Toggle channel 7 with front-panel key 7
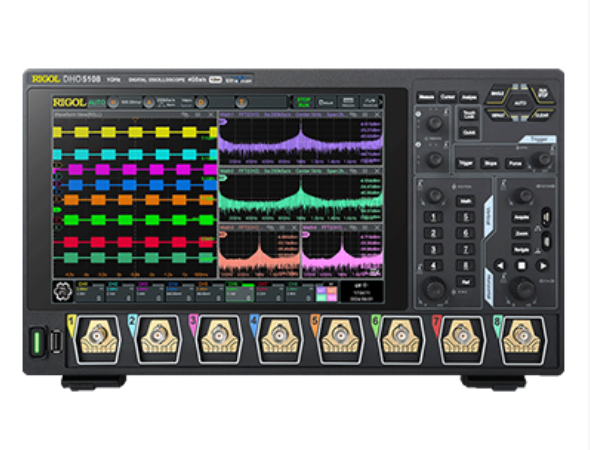The width and height of the screenshot is (590, 450). [x=465, y=249]
